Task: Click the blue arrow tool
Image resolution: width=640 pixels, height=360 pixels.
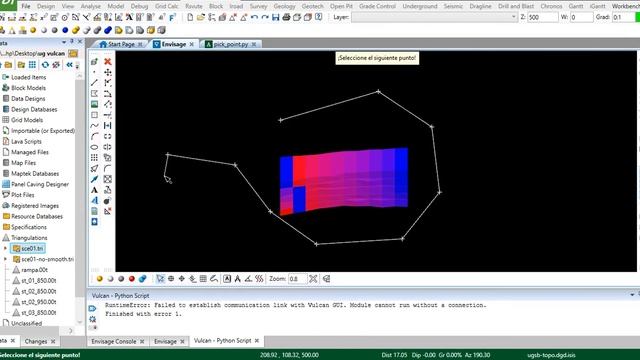Action: 94,179
